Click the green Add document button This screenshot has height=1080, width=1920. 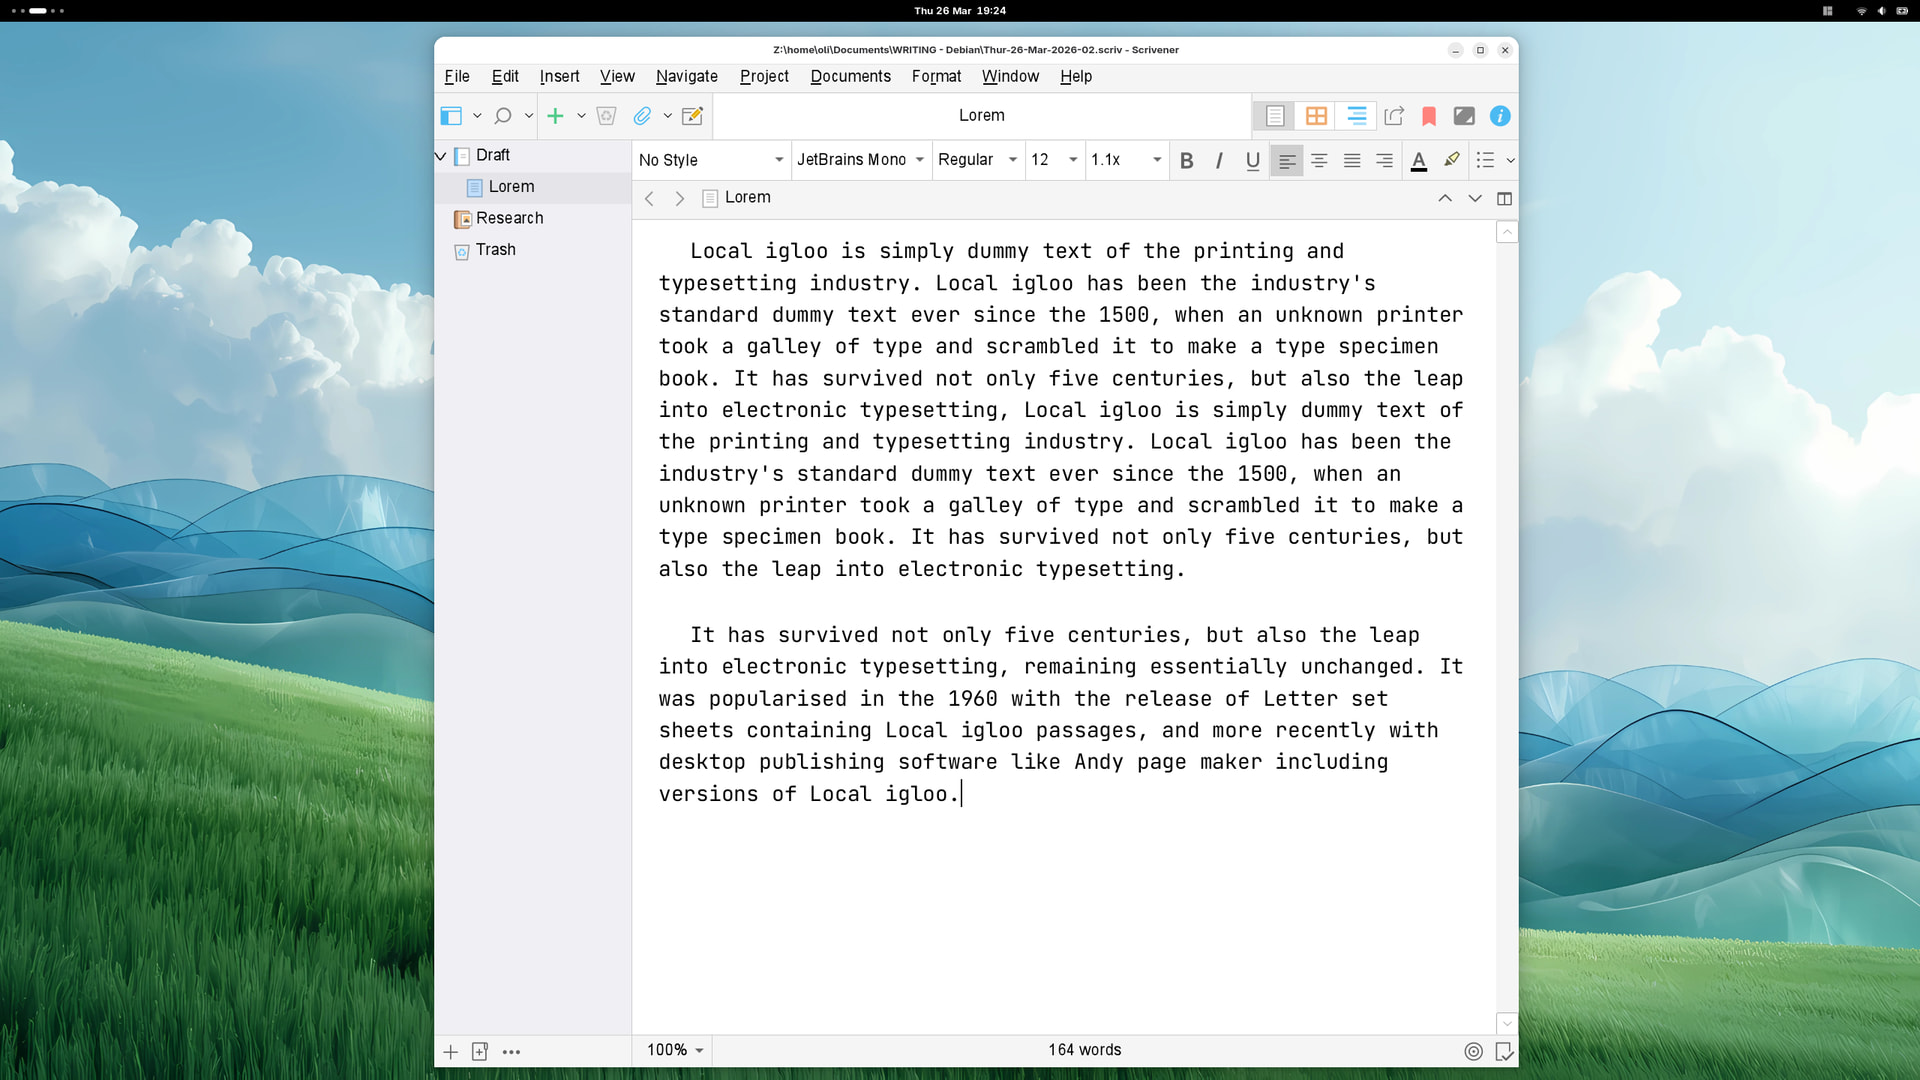(x=555, y=116)
